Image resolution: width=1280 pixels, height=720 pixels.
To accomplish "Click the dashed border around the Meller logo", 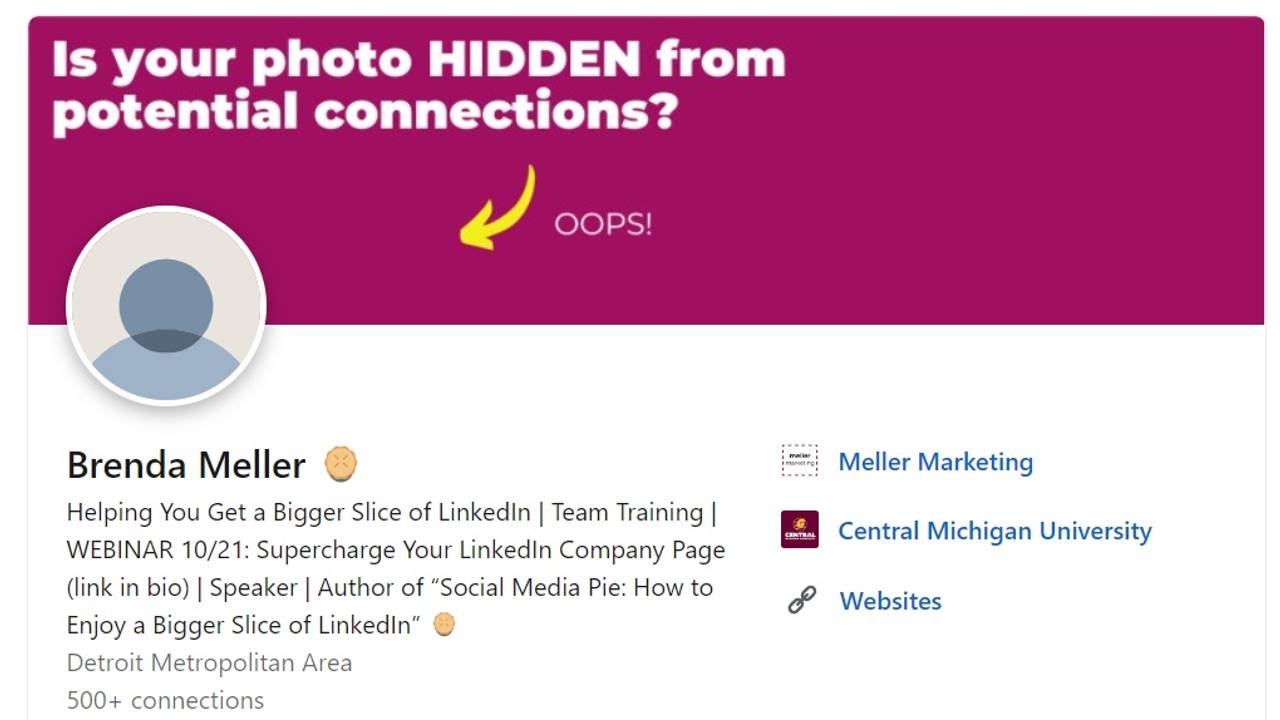I will (797, 461).
